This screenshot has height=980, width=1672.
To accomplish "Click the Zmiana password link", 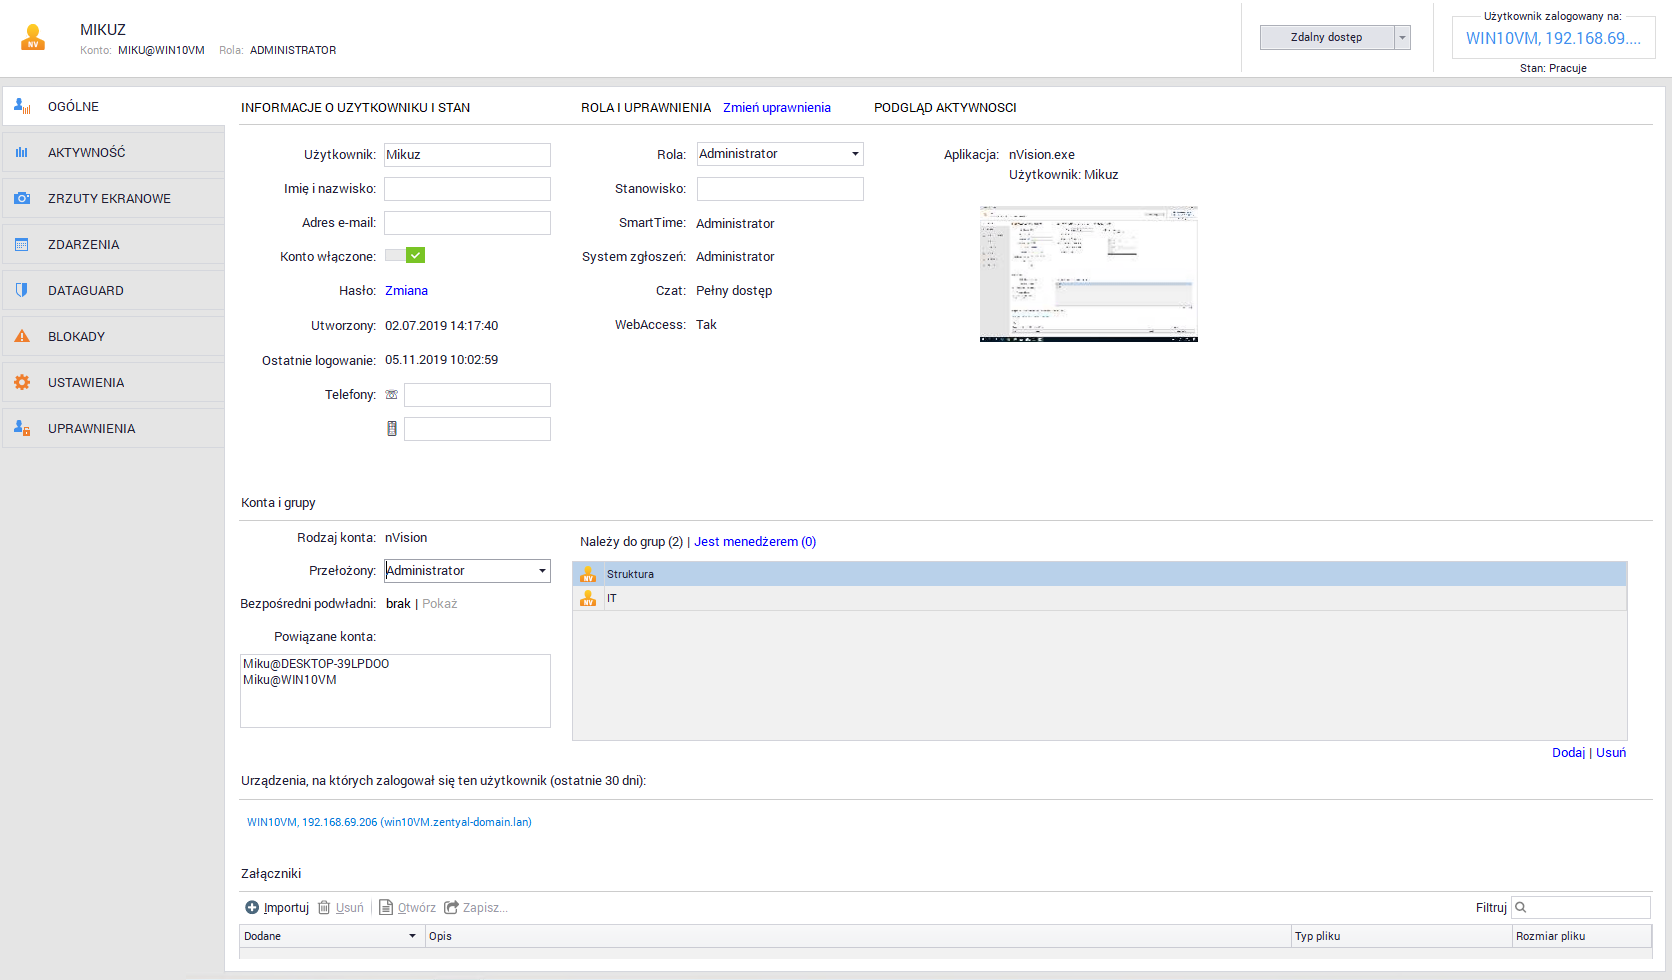I will coord(406,291).
